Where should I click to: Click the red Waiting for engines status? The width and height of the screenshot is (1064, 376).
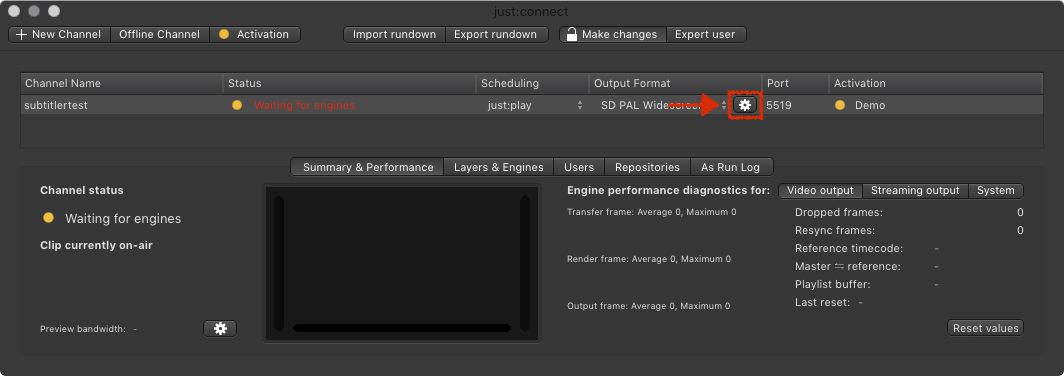pyautogui.click(x=304, y=105)
